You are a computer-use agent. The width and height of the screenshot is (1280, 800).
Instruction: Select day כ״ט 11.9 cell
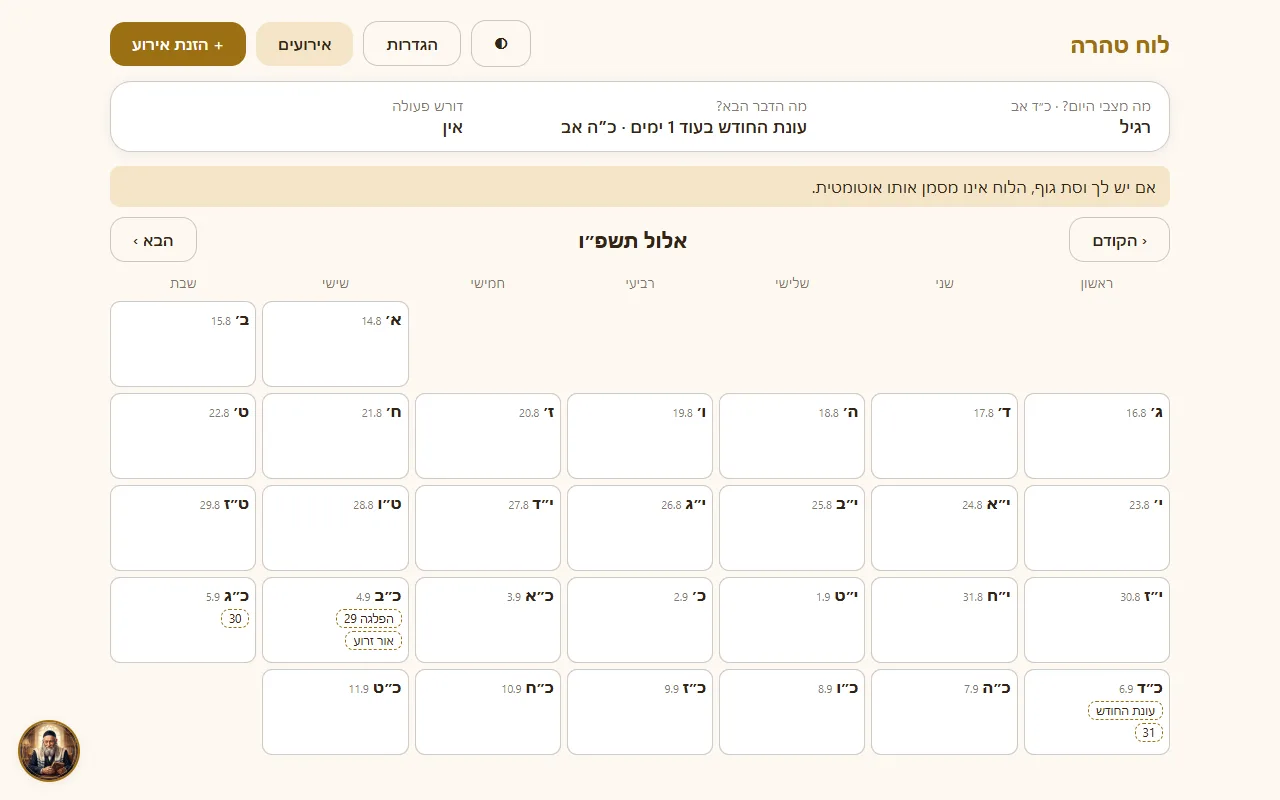(335, 712)
